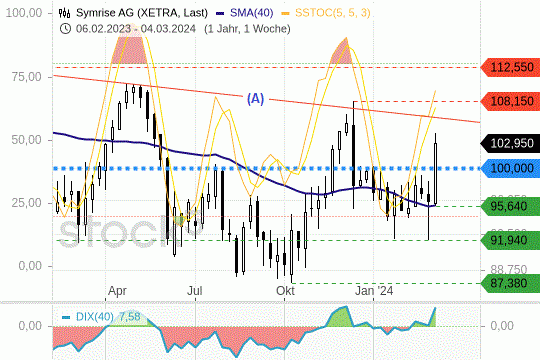
Task: Click the dark blue SMA(40) legend marker
Action: click(x=220, y=14)
